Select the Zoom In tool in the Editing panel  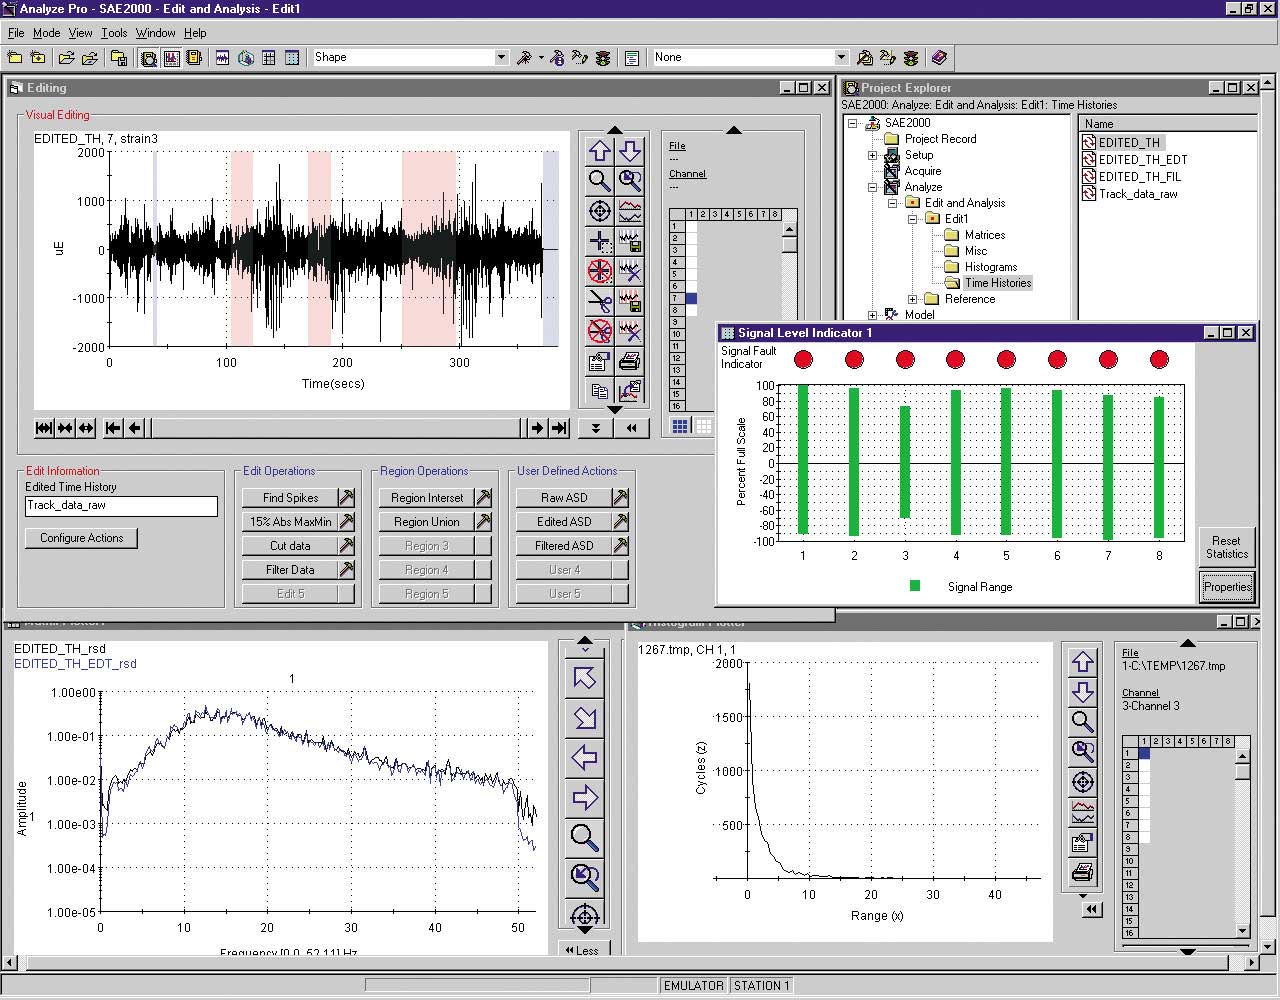pyautogui.click(x=599, y=181)
